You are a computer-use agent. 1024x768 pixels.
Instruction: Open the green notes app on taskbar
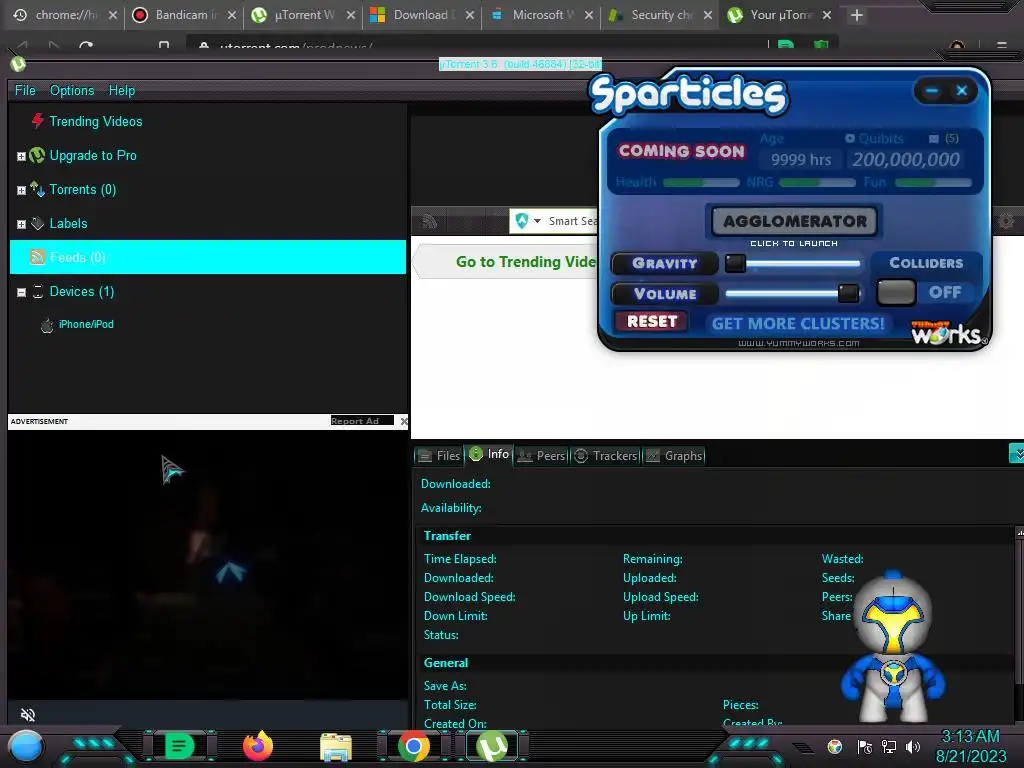[180, 746]
